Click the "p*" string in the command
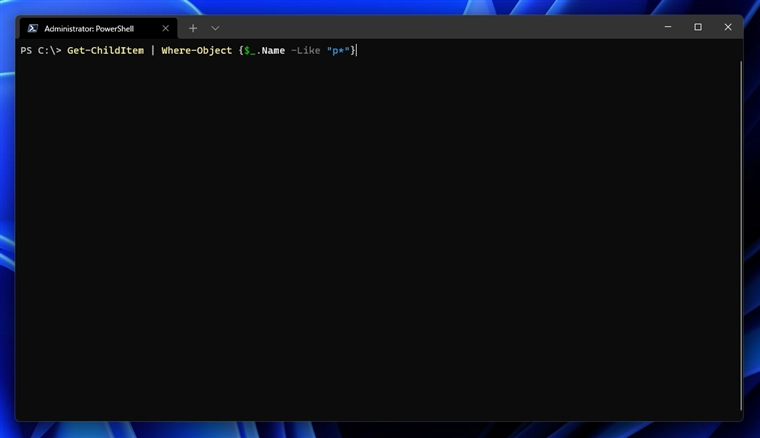This screenshot has width=760, height=438. (x=338, y=50)
